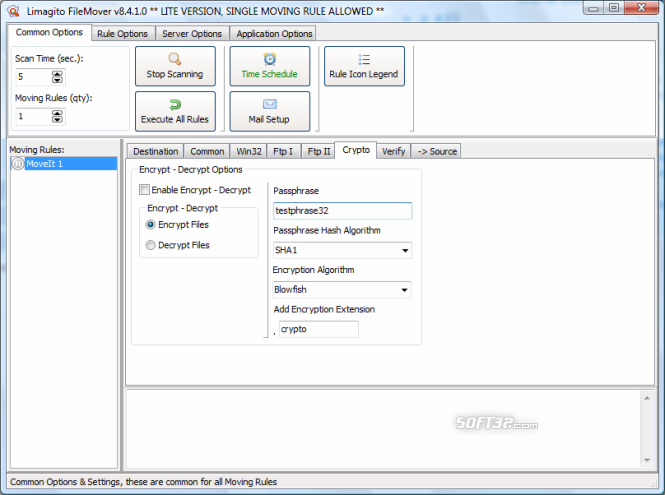Click the Stop Scanning button
The width and height of the screenshot is (665, 495).
tap(175, 66)
